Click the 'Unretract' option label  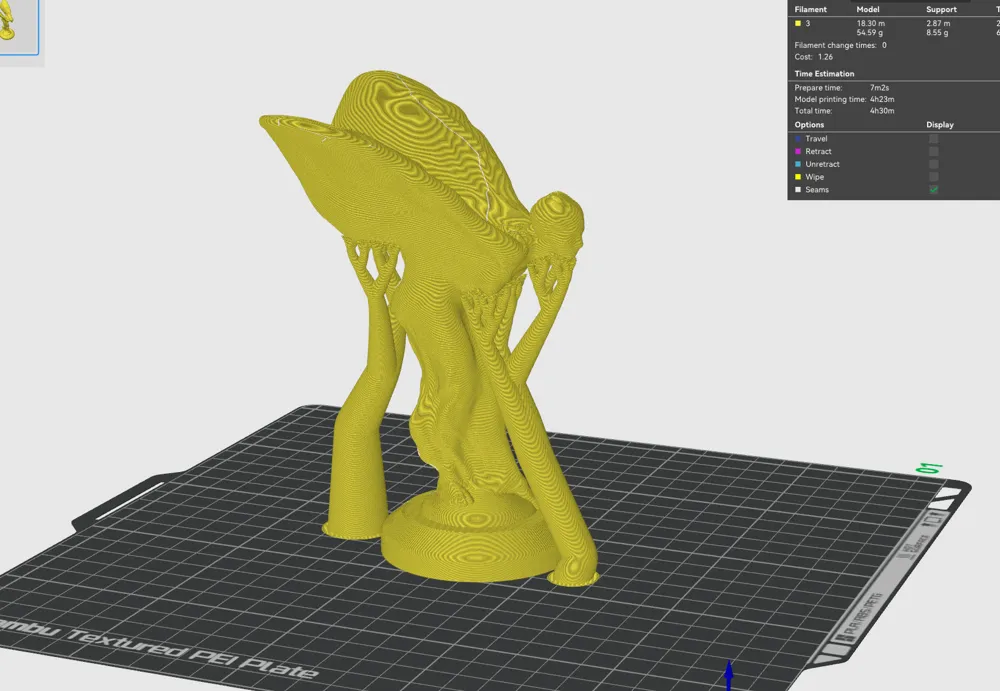[822, 165]
